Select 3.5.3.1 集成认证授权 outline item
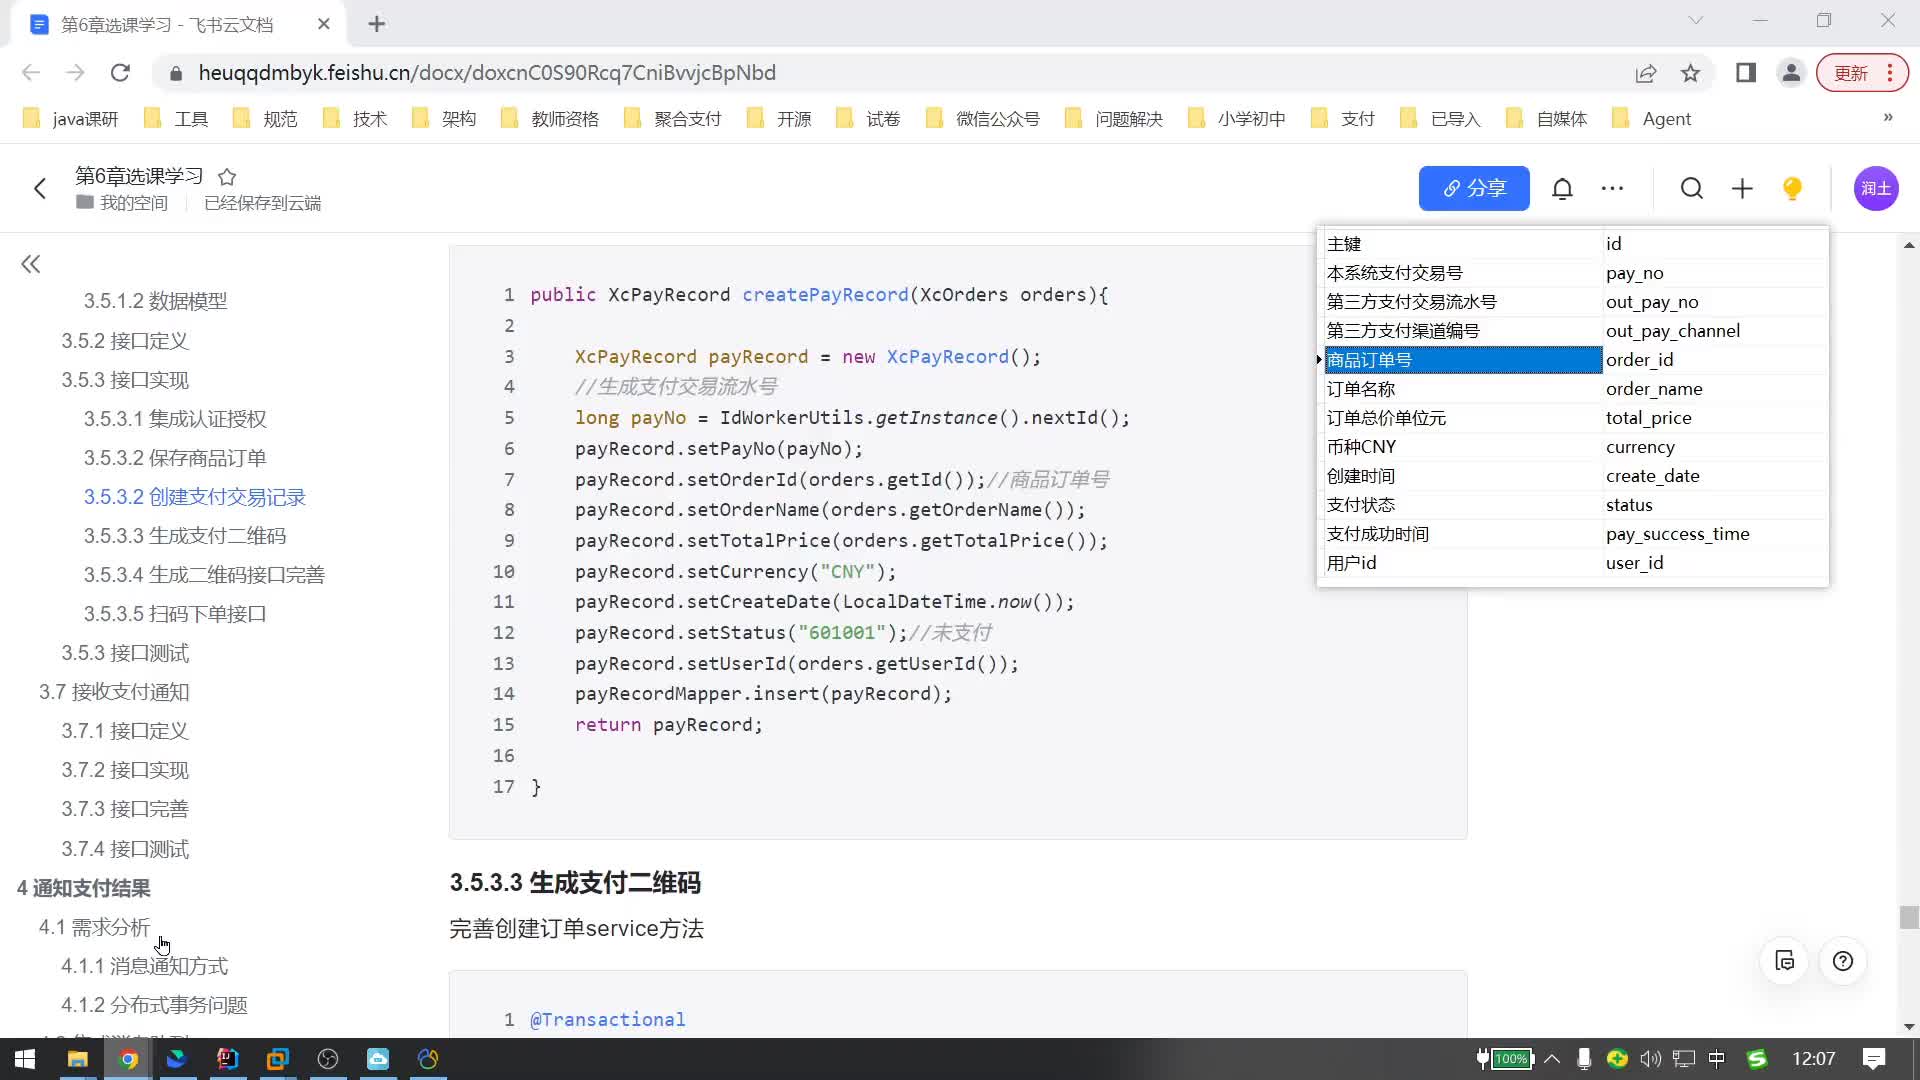Viewport: 1920px width, 1080px height. coord(175,419)
